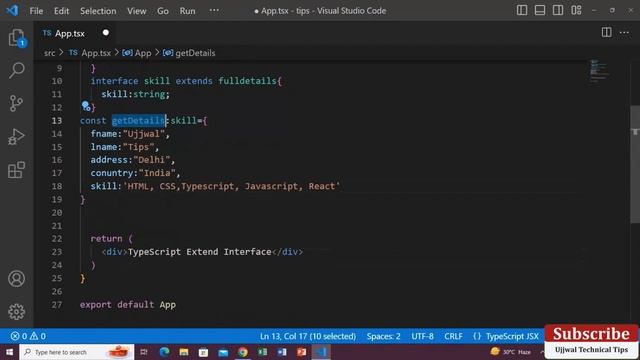Screen dimensions: 640x360
Task: Click the "Ujjwal" string on line 14
Action: click(x=144, y=134)
